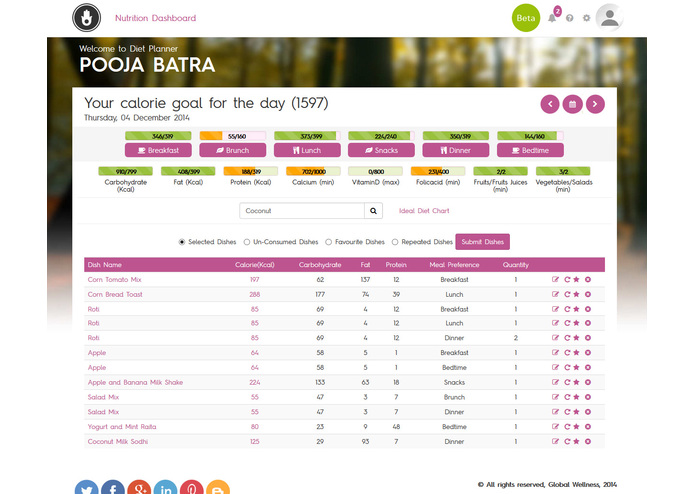Open the Lunch meal tab
The width and height of the screenshot is (695, 494).
(x=307, y=150)
